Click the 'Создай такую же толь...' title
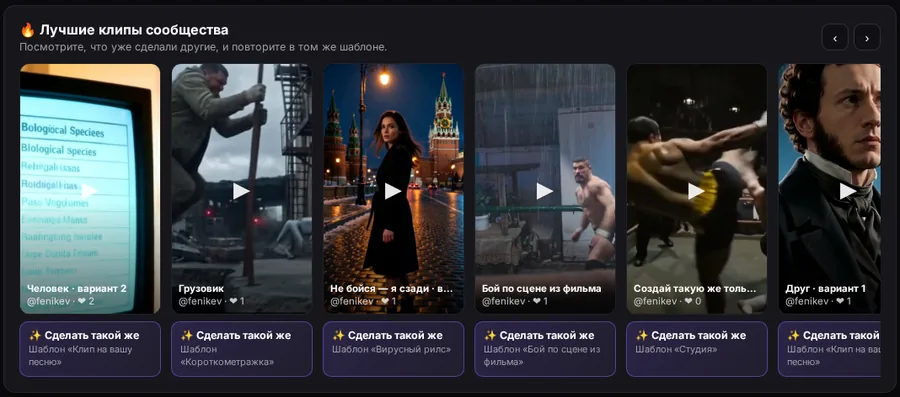The width and height of the screenshot is (900, 397). click(696, 289)
